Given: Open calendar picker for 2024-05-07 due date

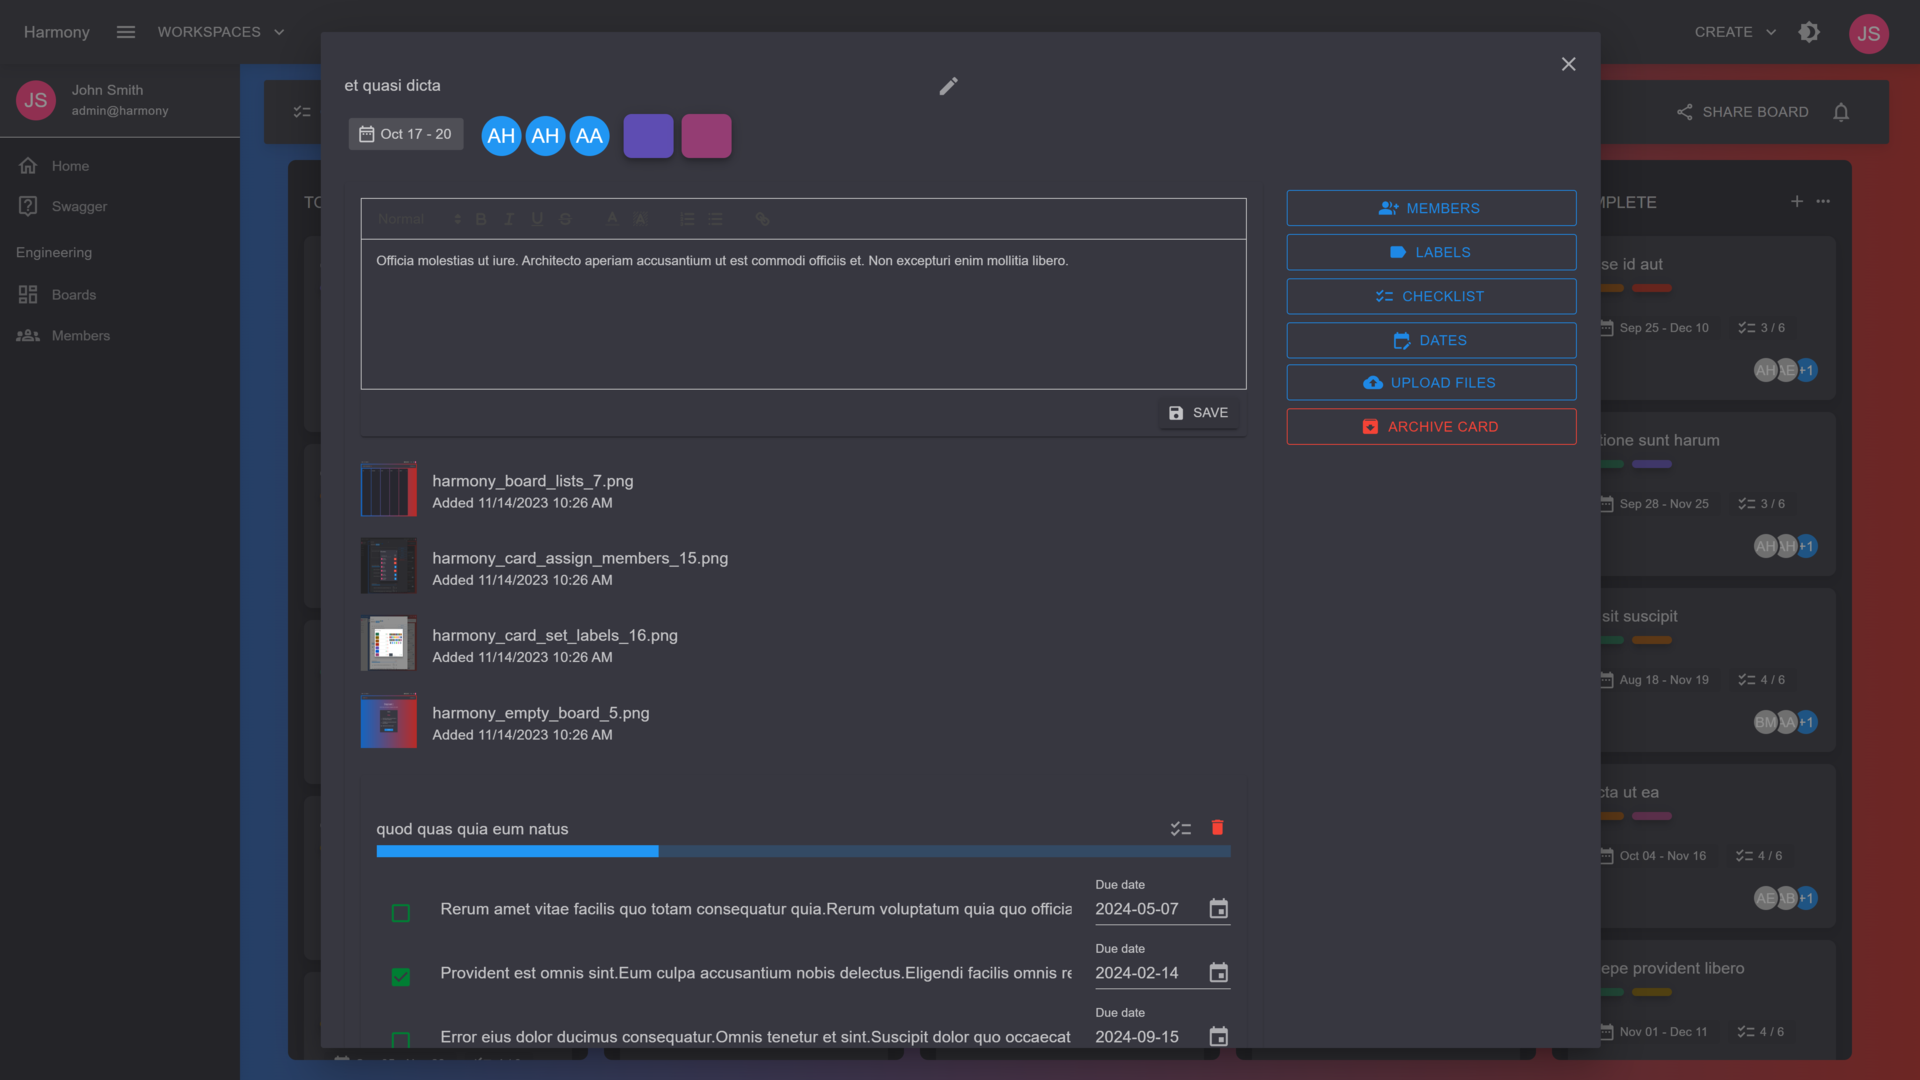Looking at the screenshot, I should (1218, 909).
